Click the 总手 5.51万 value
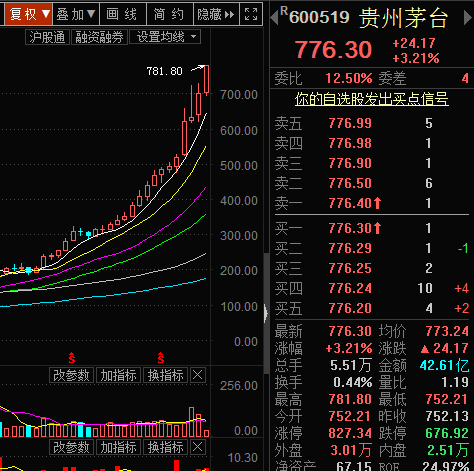Image resolution: width=474 pixels, height=471 pixels. pyautogui.click(x=351, y=365)
